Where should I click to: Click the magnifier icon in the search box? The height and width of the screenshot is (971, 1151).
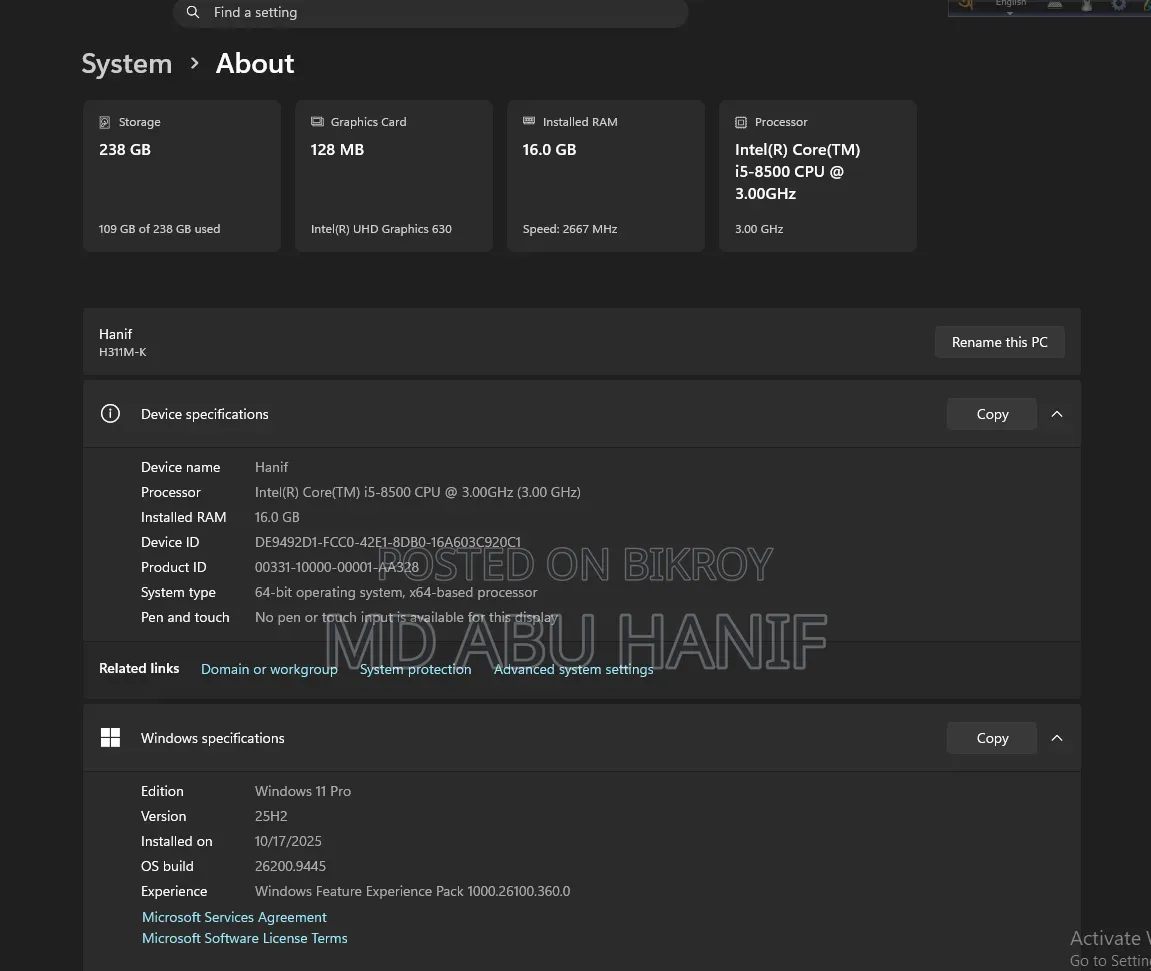click(192, 12)
